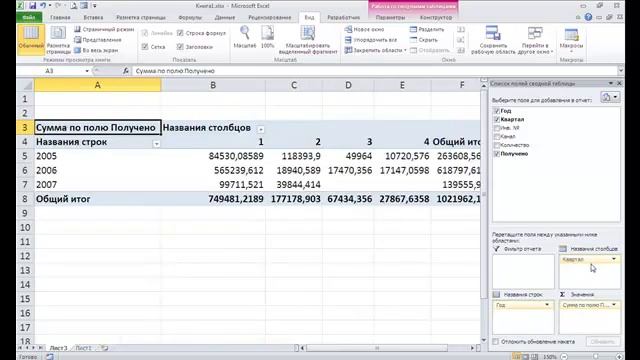The image size is (640, 360).
Task: Switch to the Конструктор tab
Action: click(x=436, y=18)
